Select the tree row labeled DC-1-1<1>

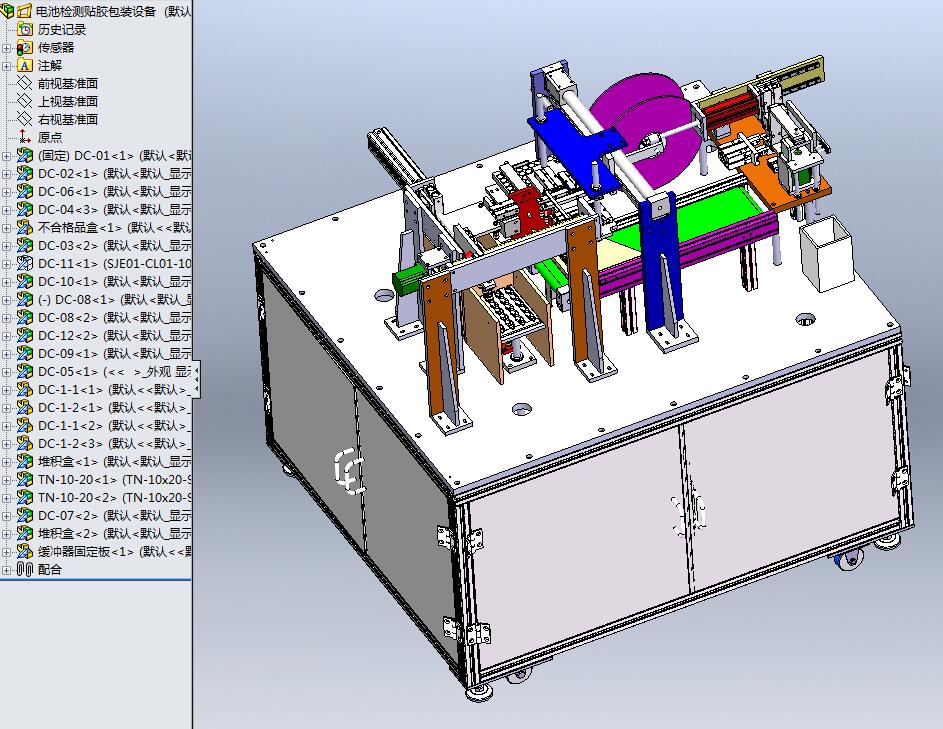96,389
